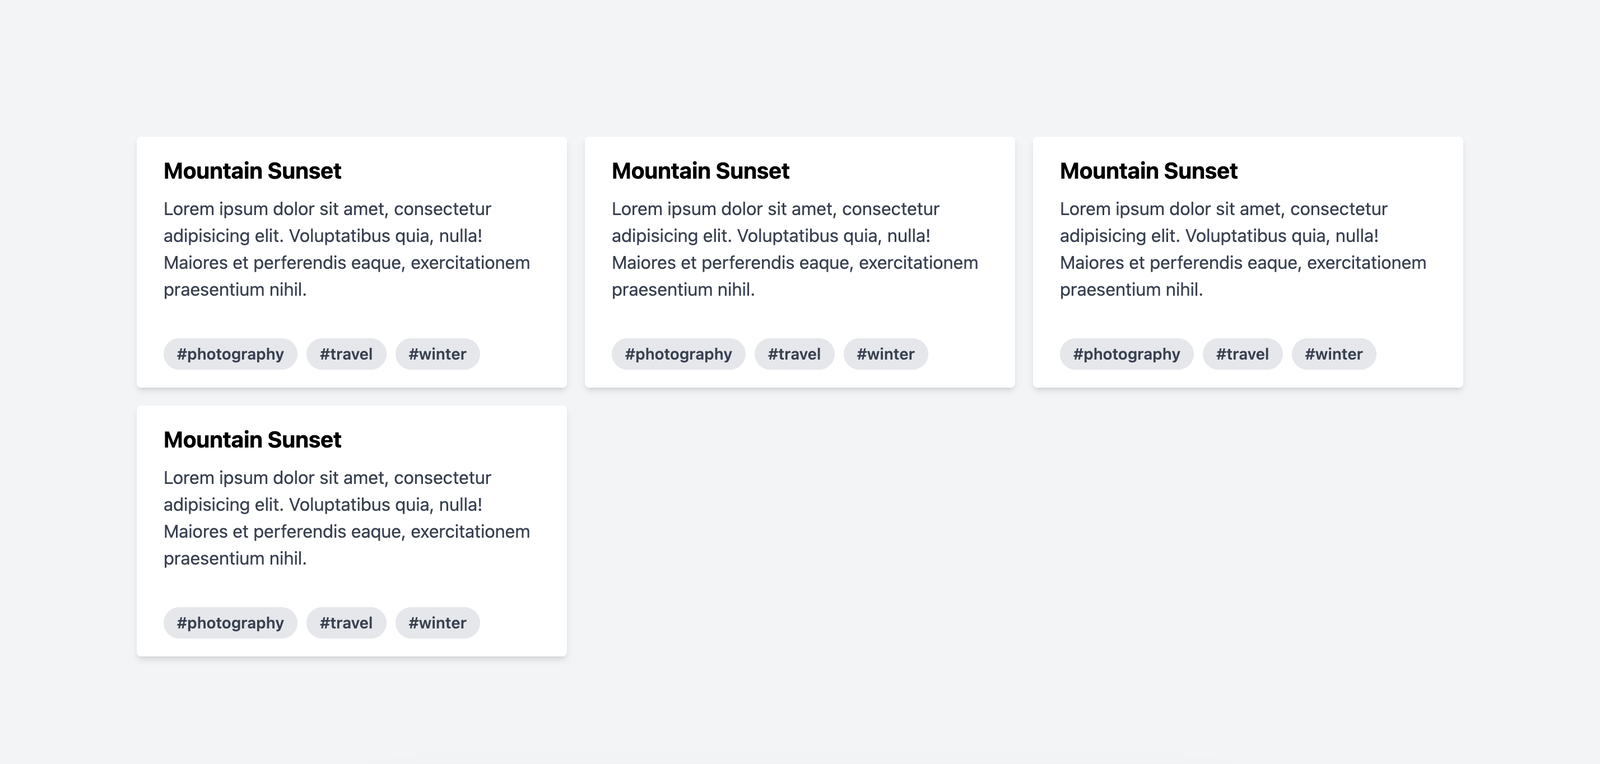Screen dimensions: 1600x764
Task: Click the description text on third card
Action: tap(1242, 249)
